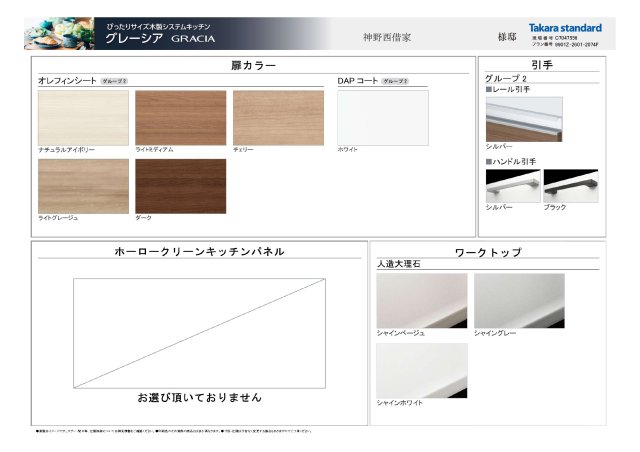Select the ライトミディアム door color swatch
Viewport: 640px width, 452px height.
[x=180, y=118]
